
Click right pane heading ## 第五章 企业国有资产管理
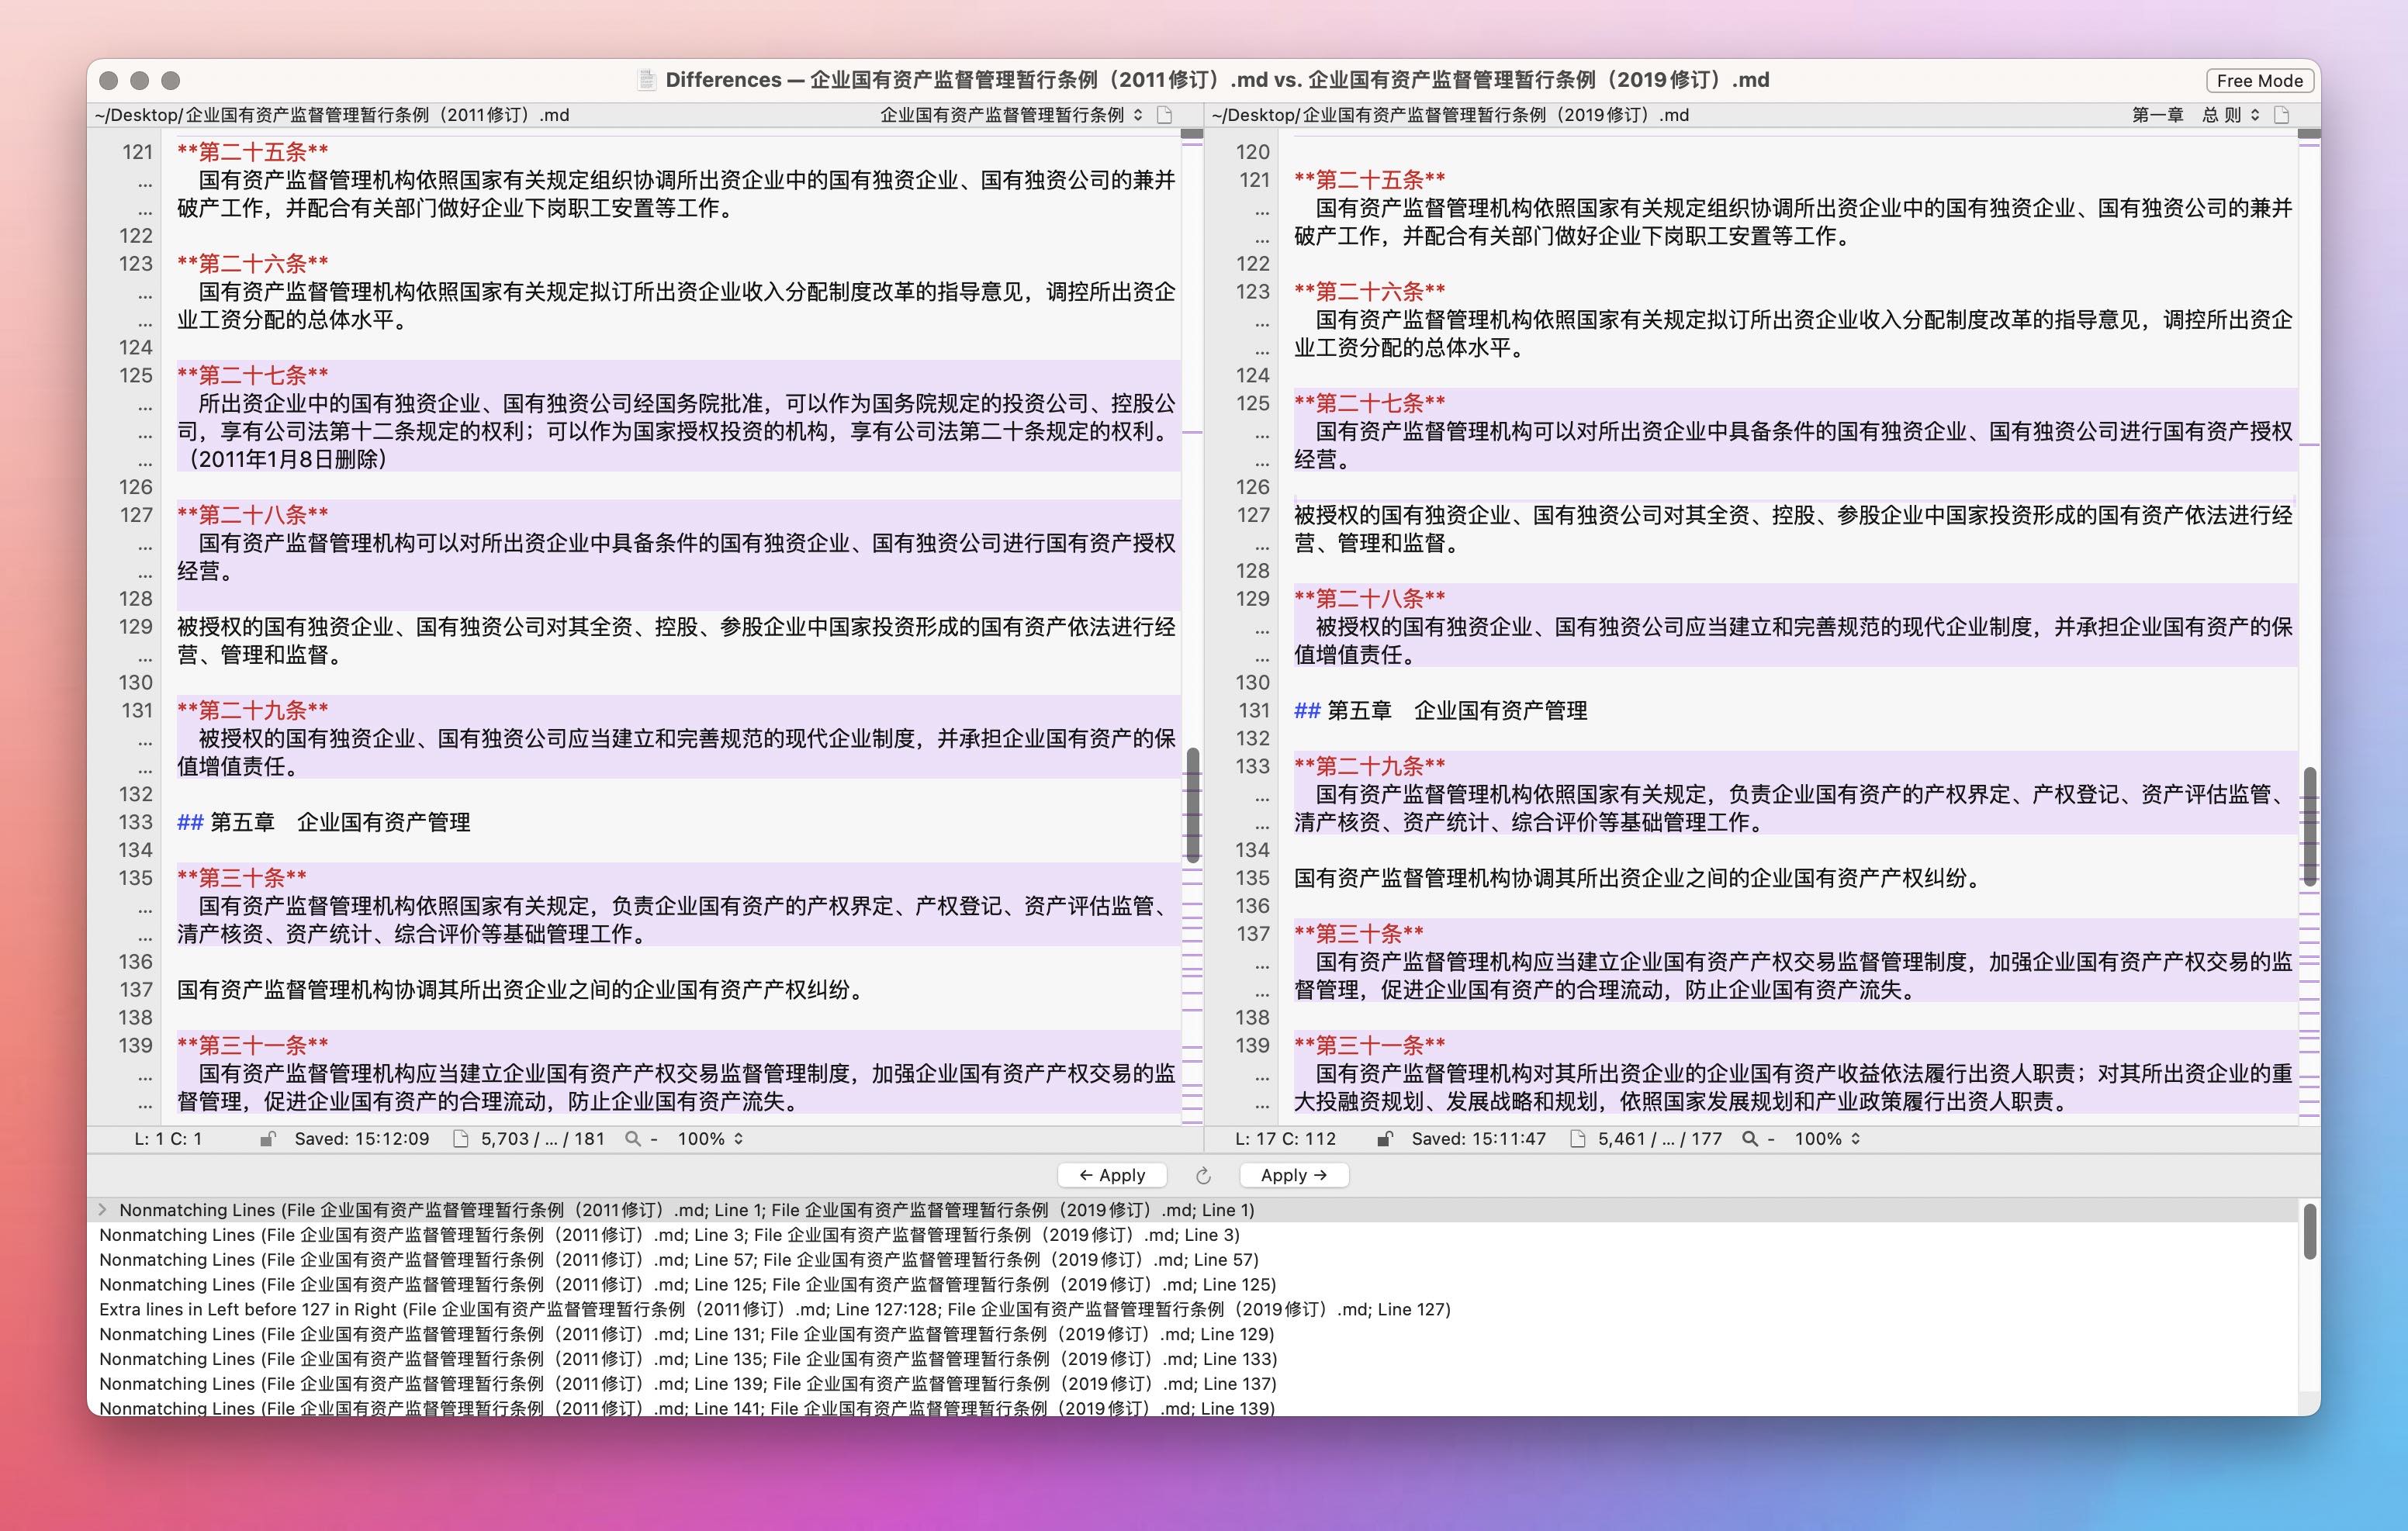point(1441,710)
